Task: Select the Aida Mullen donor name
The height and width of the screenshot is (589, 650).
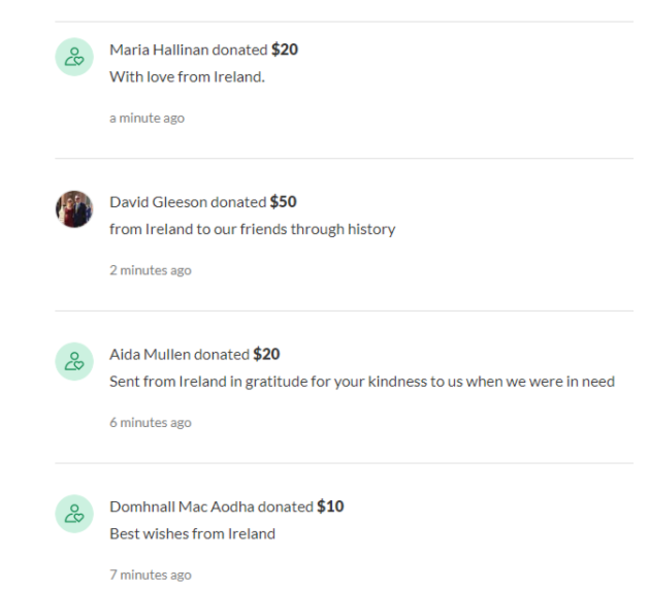Action: 150,354
